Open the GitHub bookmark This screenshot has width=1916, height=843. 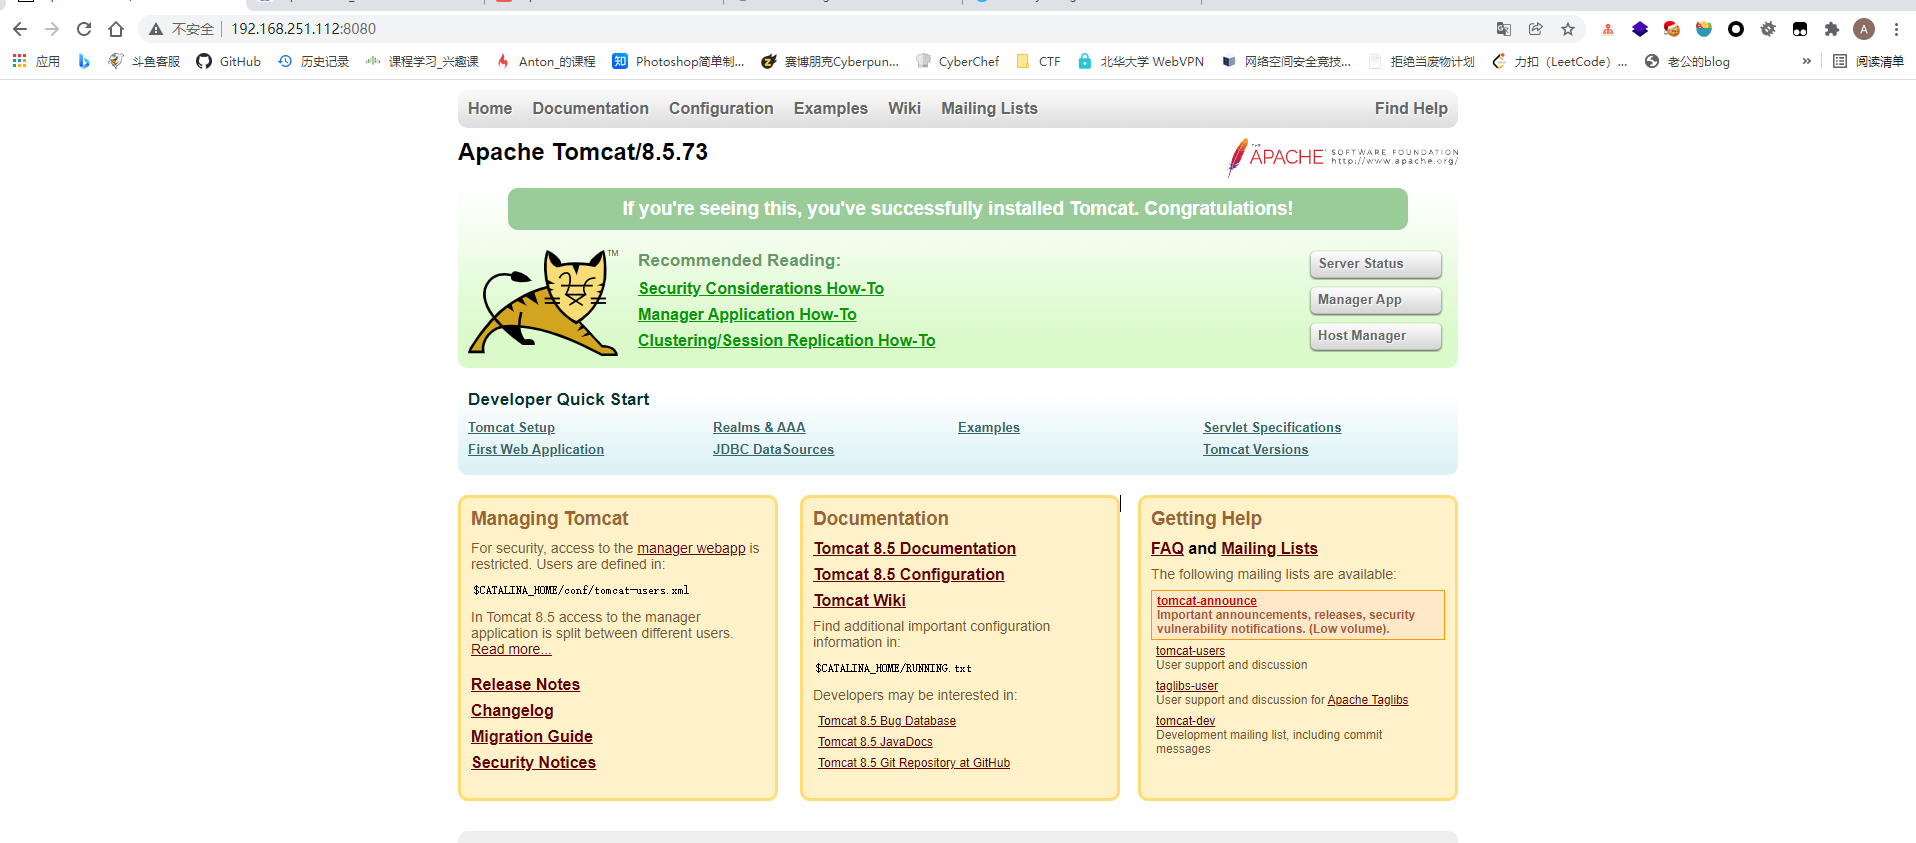[228, 61]
